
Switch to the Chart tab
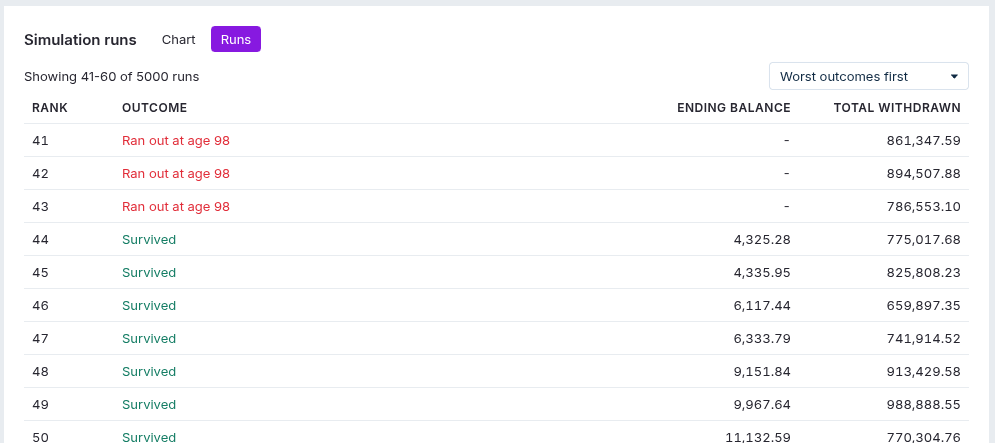click(x=178, y=39)
